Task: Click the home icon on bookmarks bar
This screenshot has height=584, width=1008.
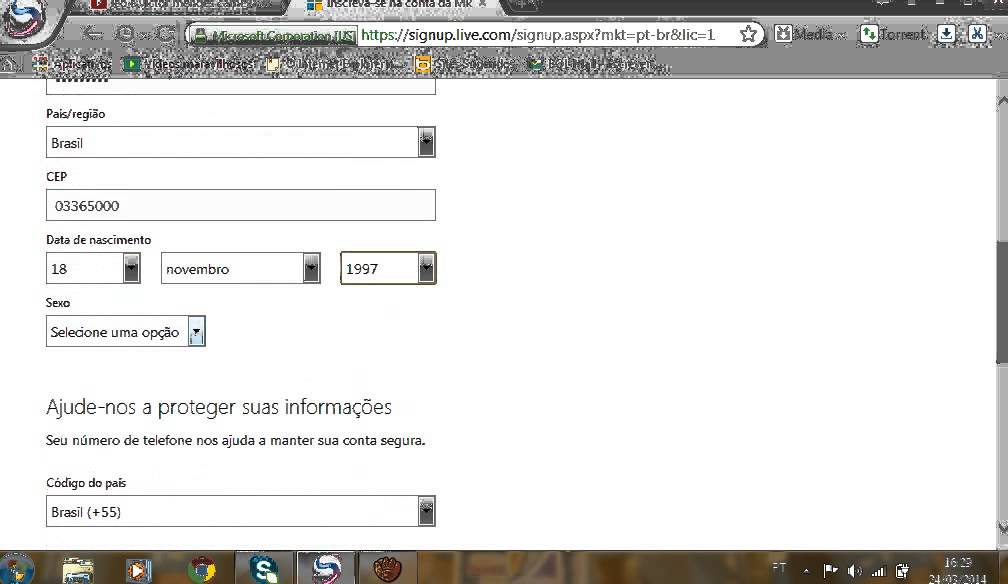Action: (9, 64)
